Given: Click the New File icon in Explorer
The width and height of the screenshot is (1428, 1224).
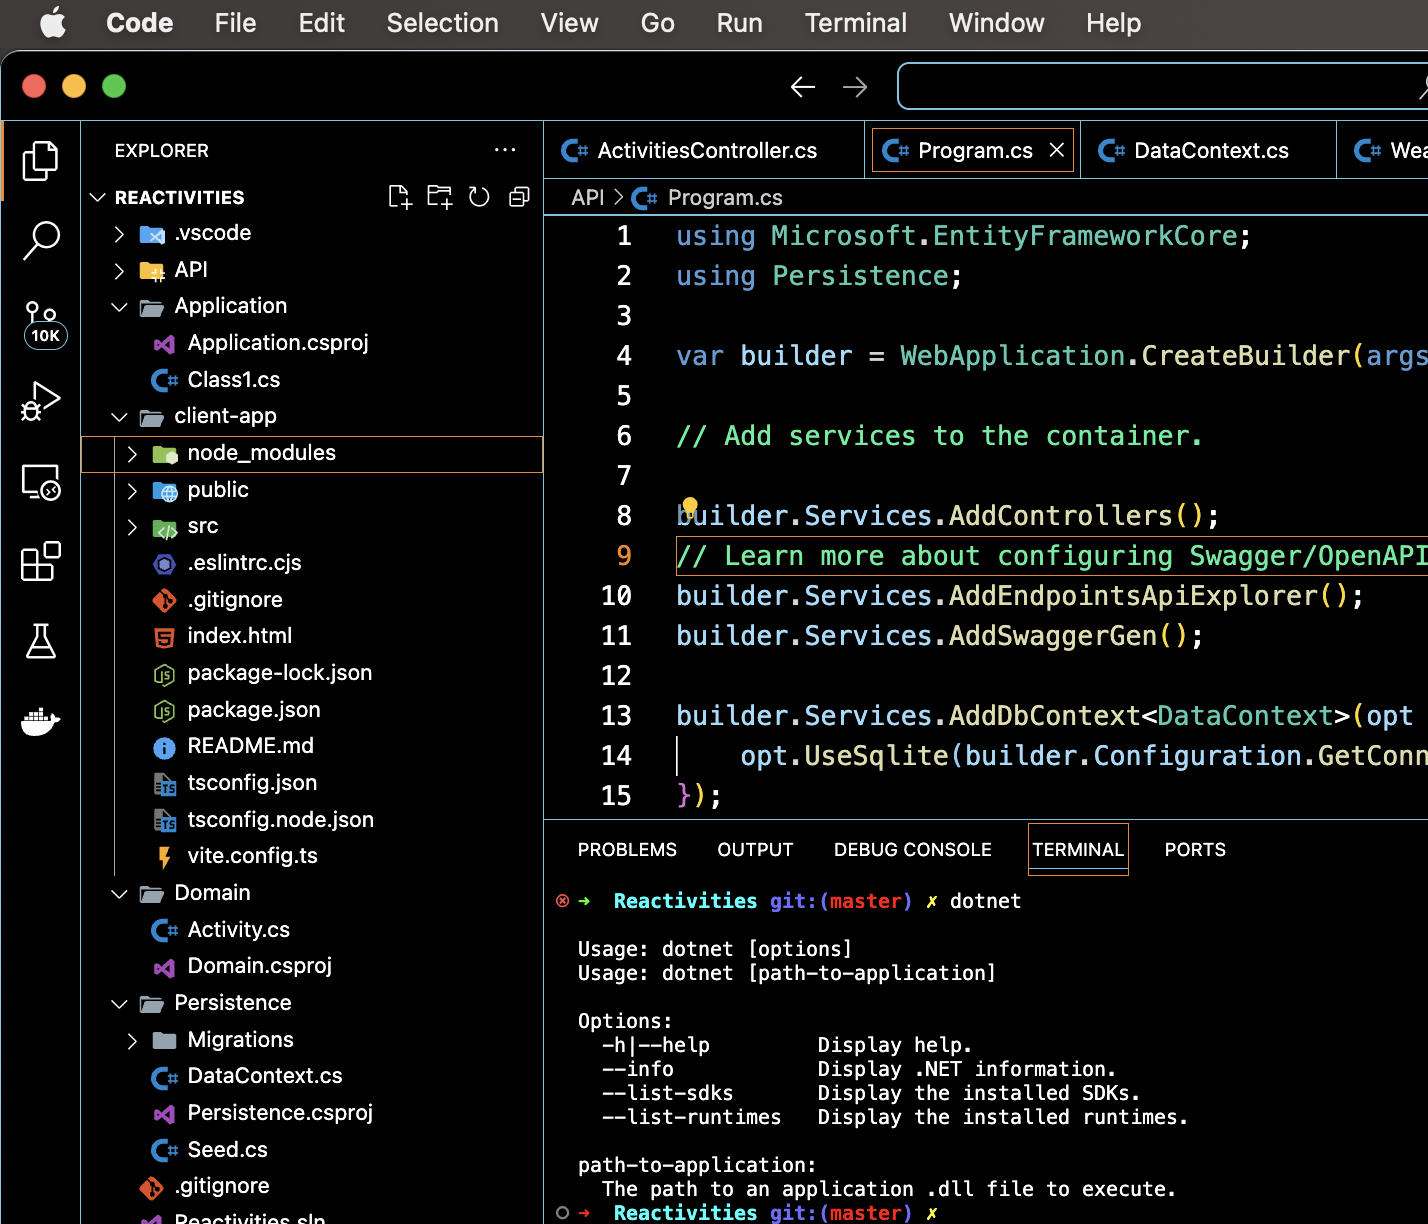Looking at the screenshot, I should [400, 197].
